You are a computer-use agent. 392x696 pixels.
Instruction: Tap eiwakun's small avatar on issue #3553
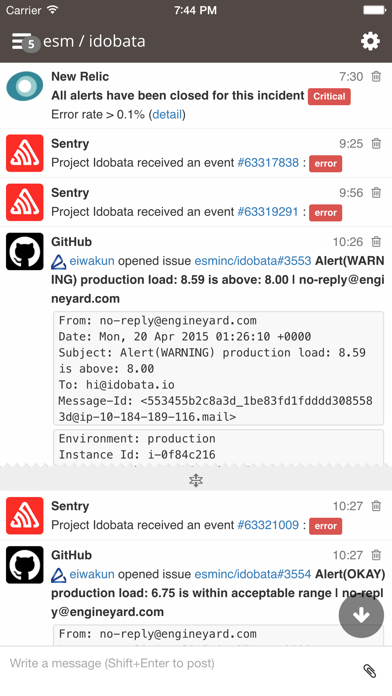(x=59, y=261)
